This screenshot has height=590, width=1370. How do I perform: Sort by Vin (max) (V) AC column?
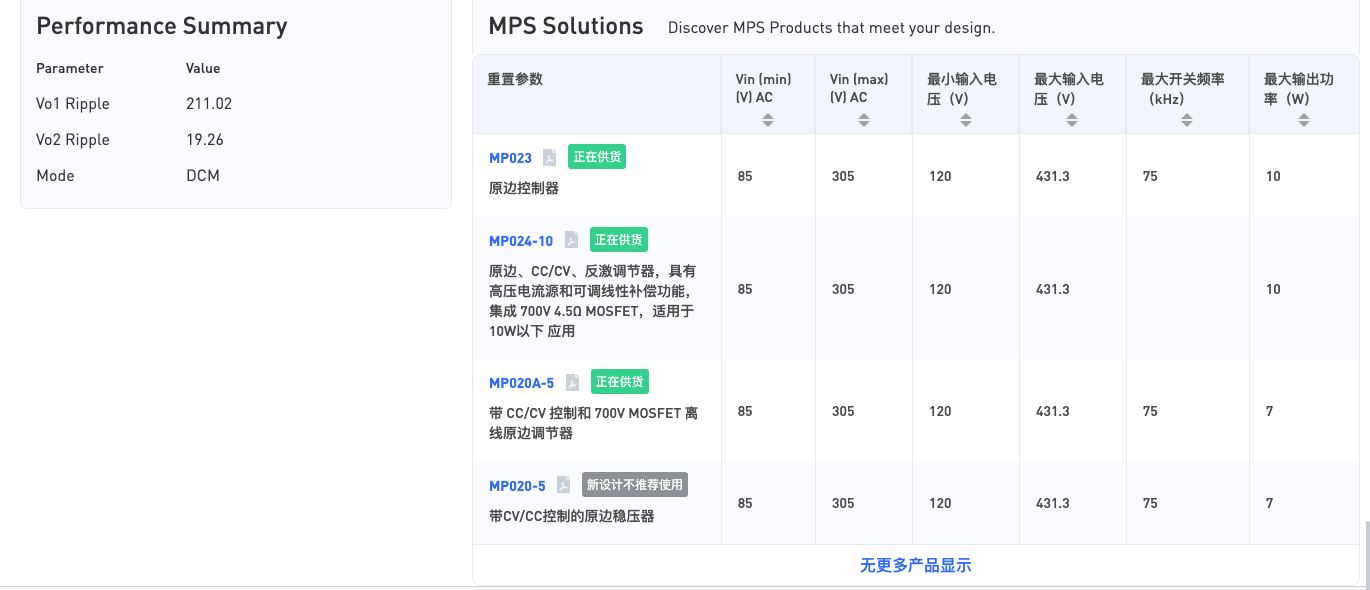pyautogui.click(x=862, y=120)
